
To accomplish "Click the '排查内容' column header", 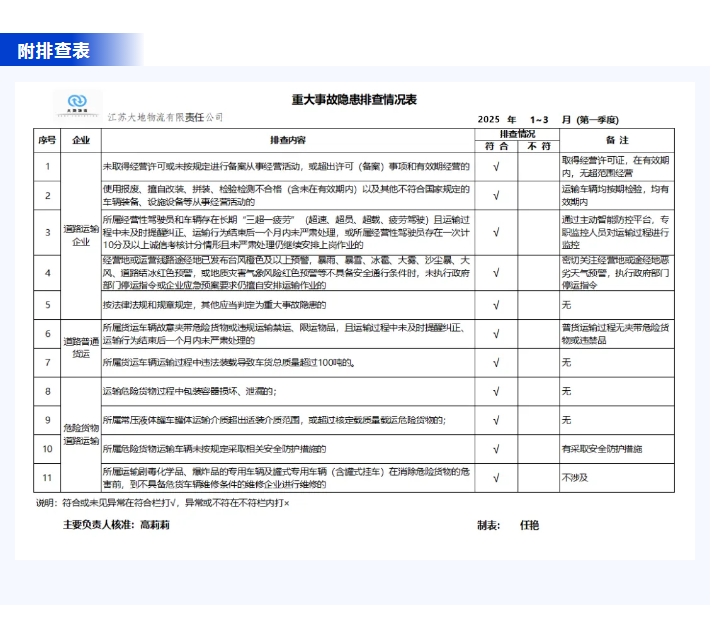I will (288, 140).
